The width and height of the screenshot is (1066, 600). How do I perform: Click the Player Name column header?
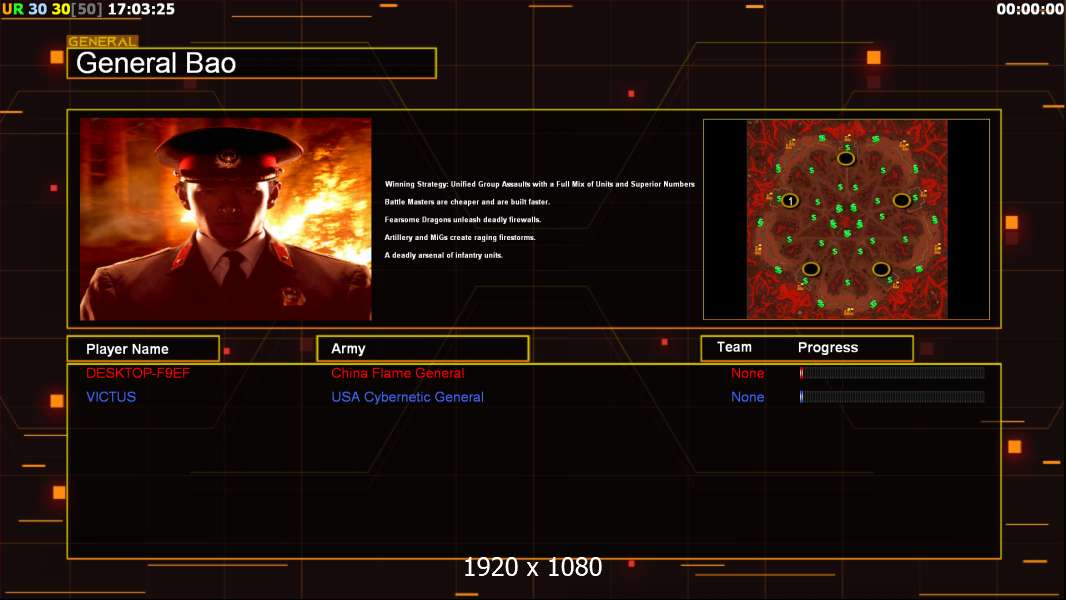tap(143, 349)
